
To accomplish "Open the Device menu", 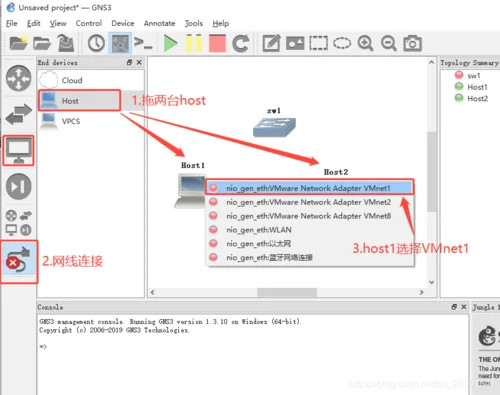I will point(123,23).
